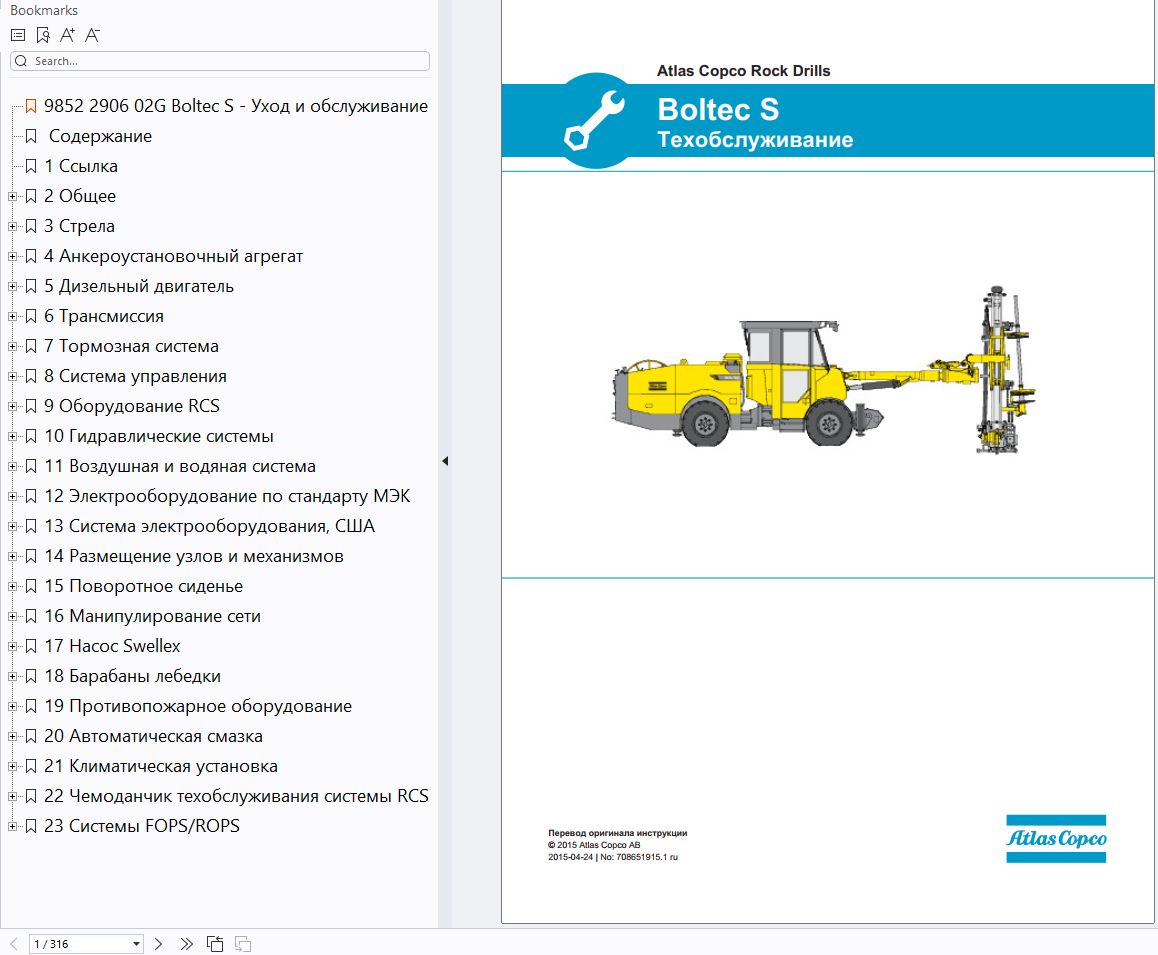
Task: Select 13 Система электрооборудования, США
Action: [209, 526]
